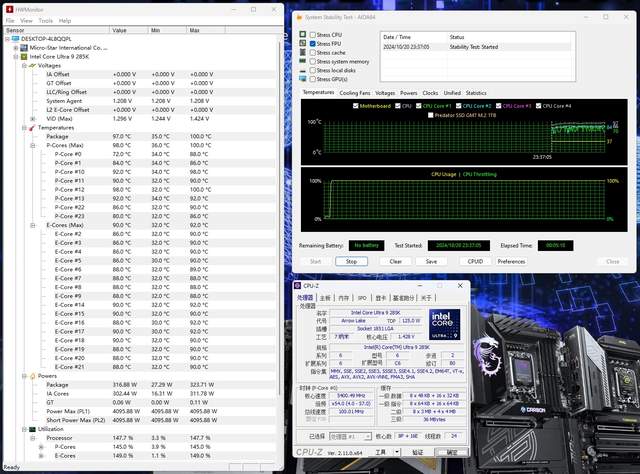This screenshot has height=474, width=640.
Task: Switch to the Cooling Fans tab
Action: click(355, 93)
